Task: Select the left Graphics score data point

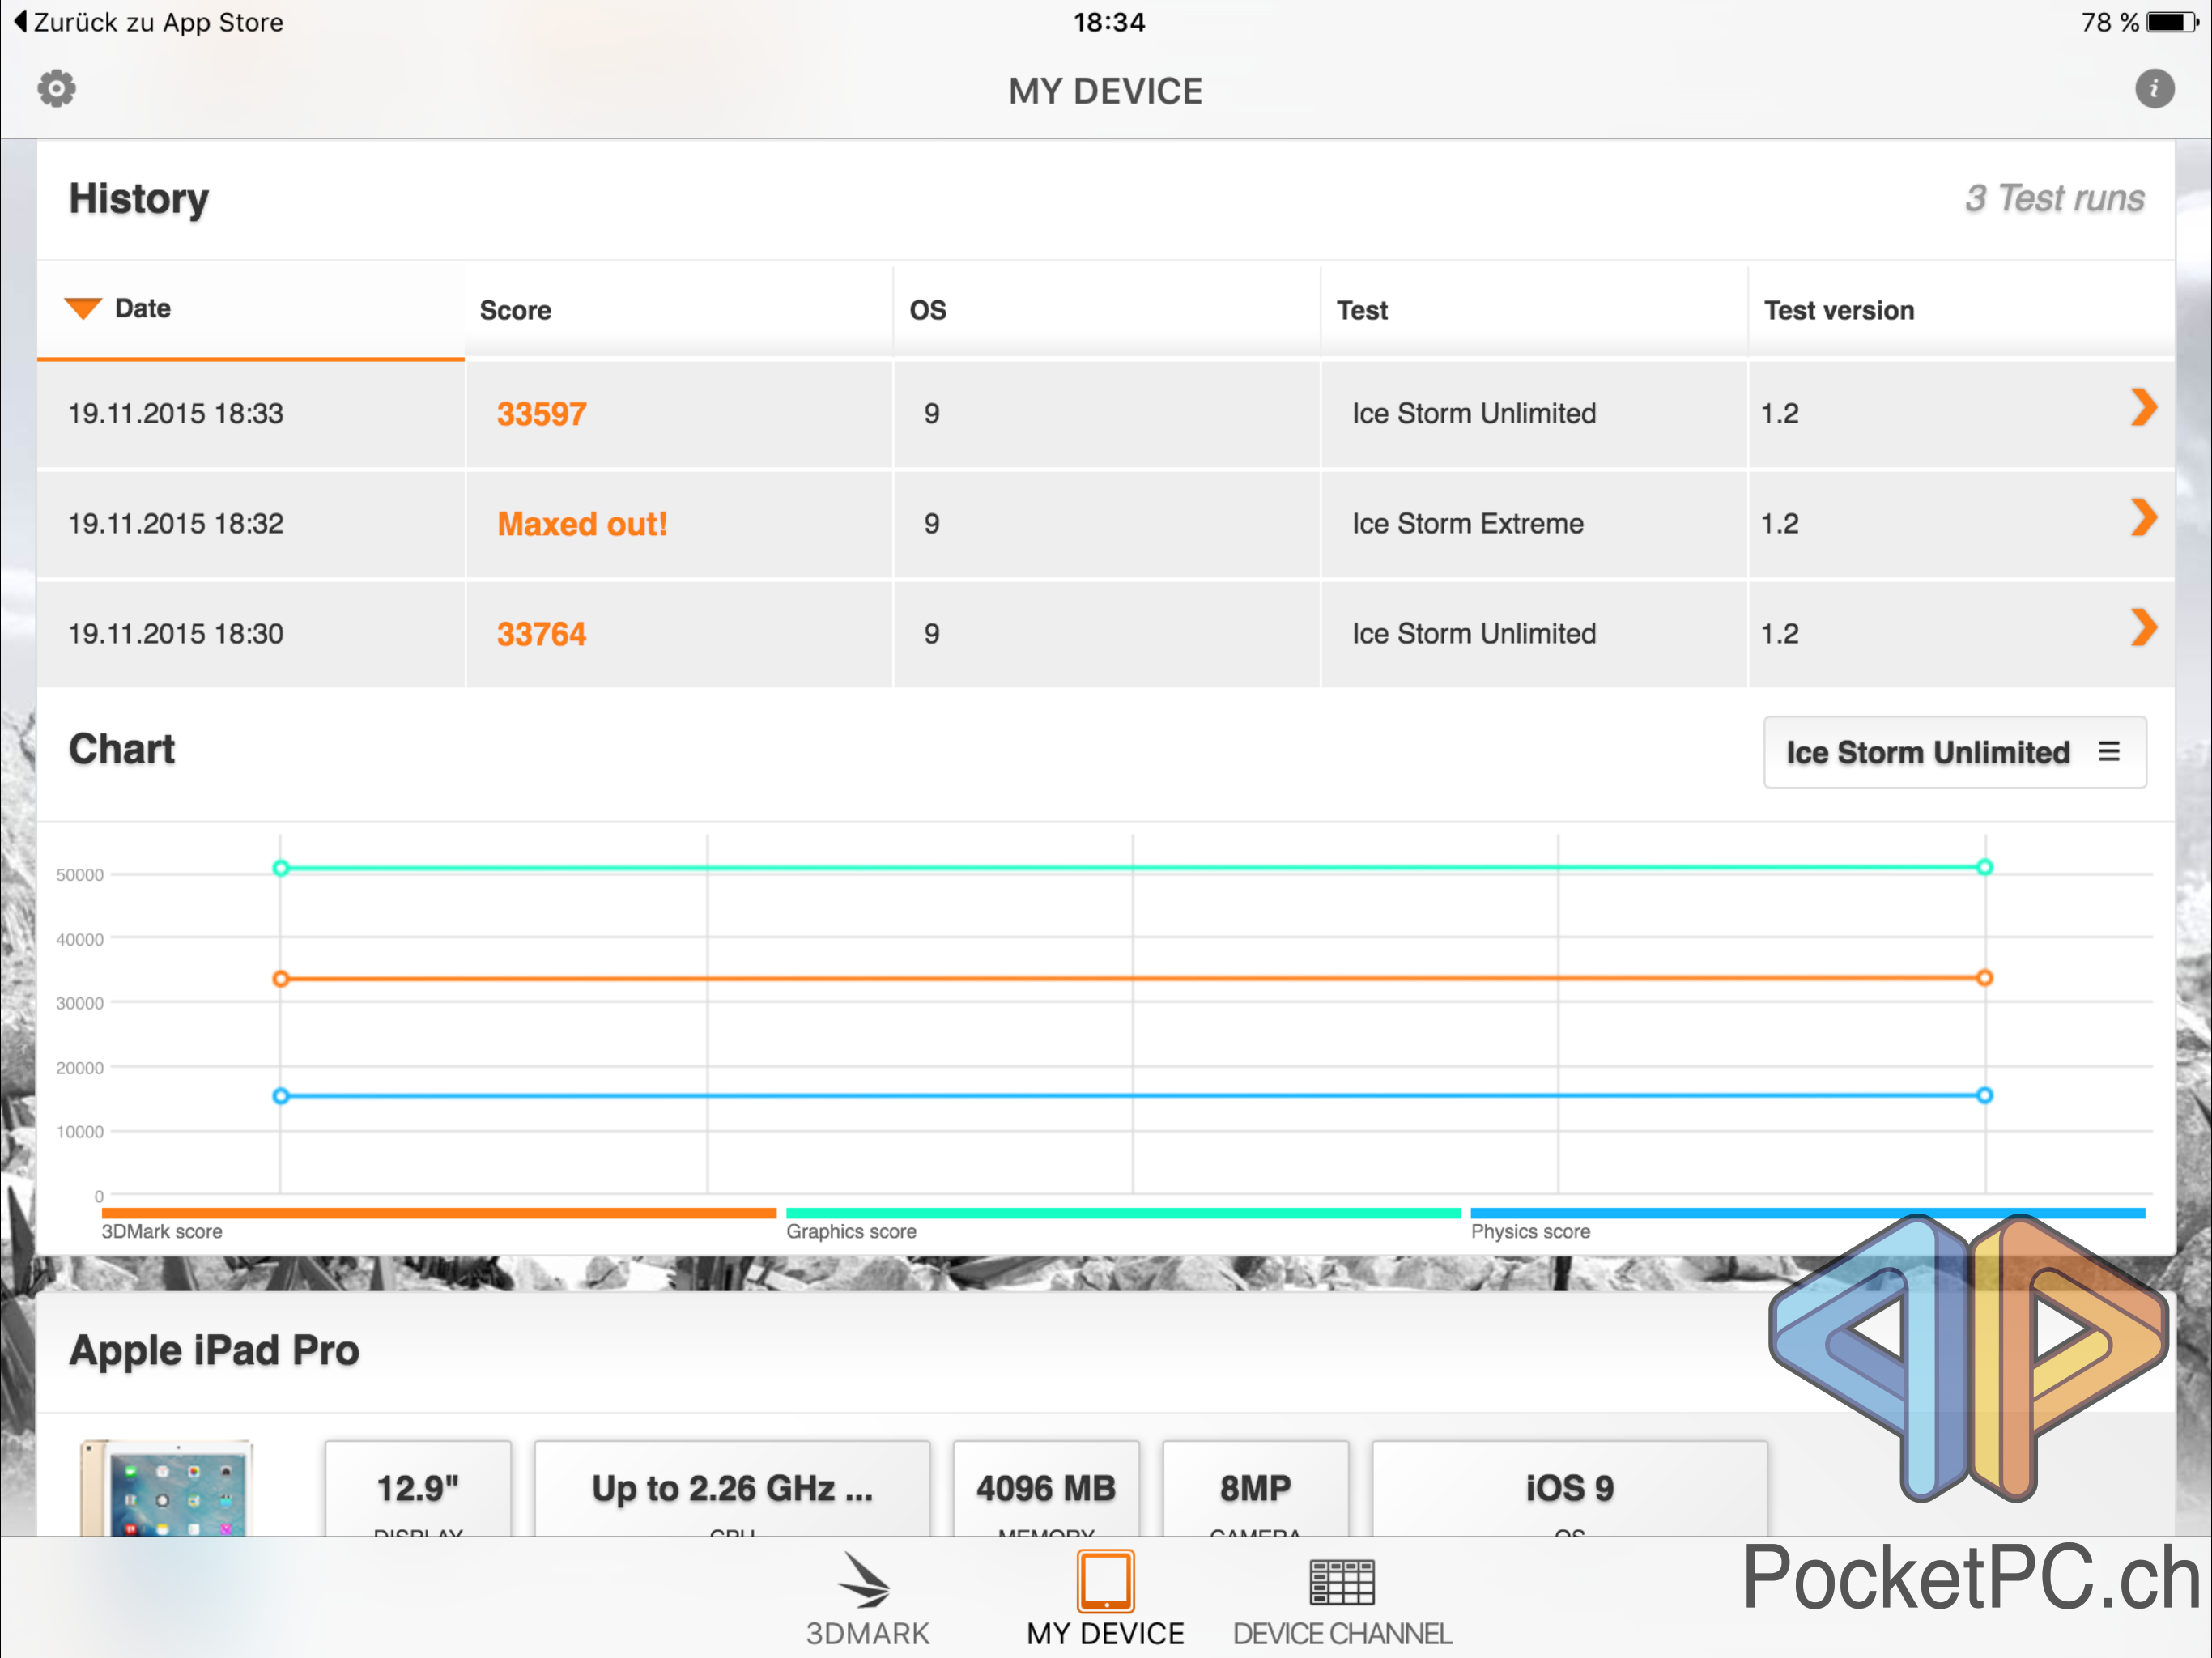Action: (x=281, y=868)
